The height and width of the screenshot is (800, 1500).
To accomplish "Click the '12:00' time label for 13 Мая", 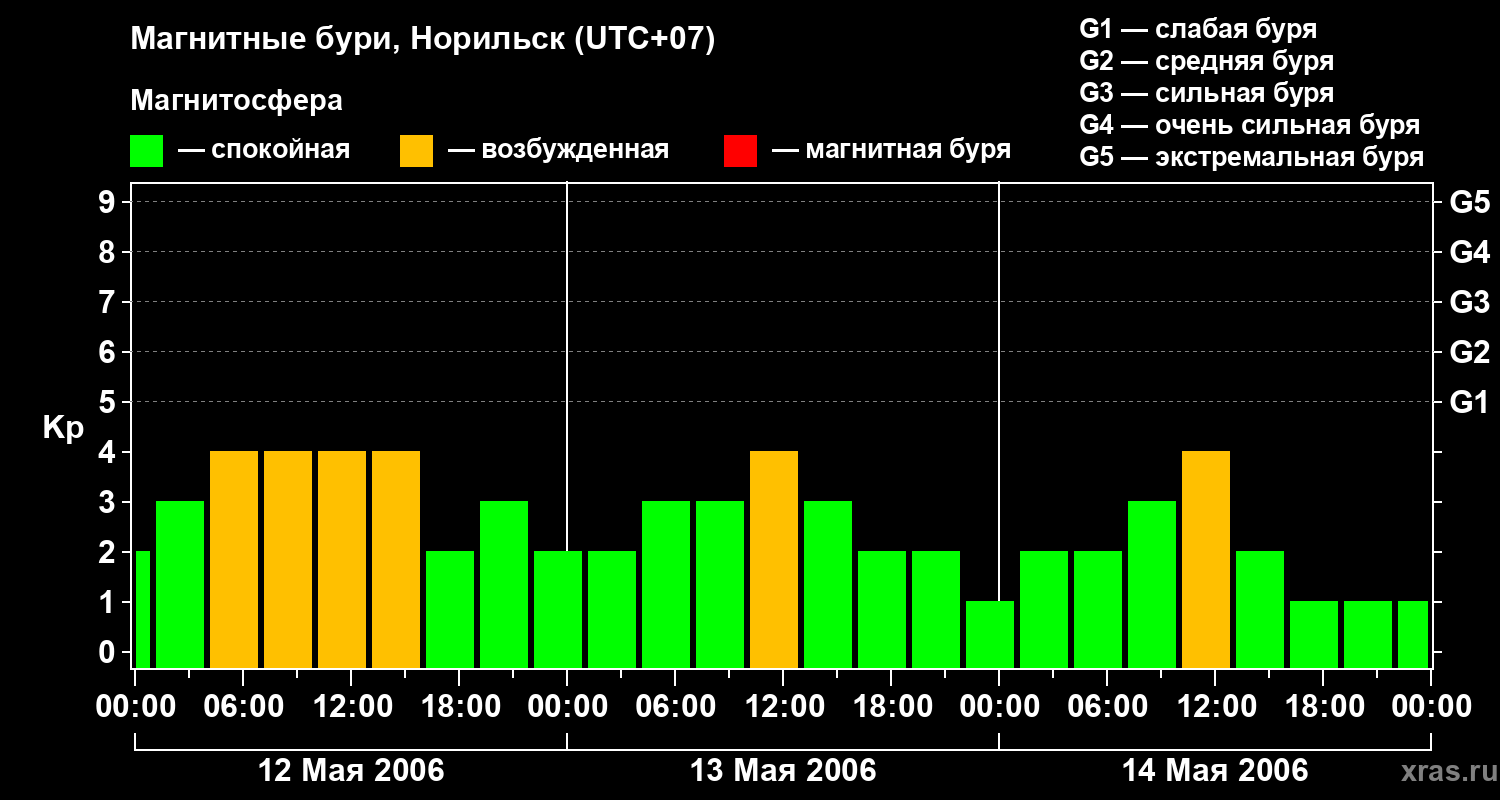I will pos(783,707).
